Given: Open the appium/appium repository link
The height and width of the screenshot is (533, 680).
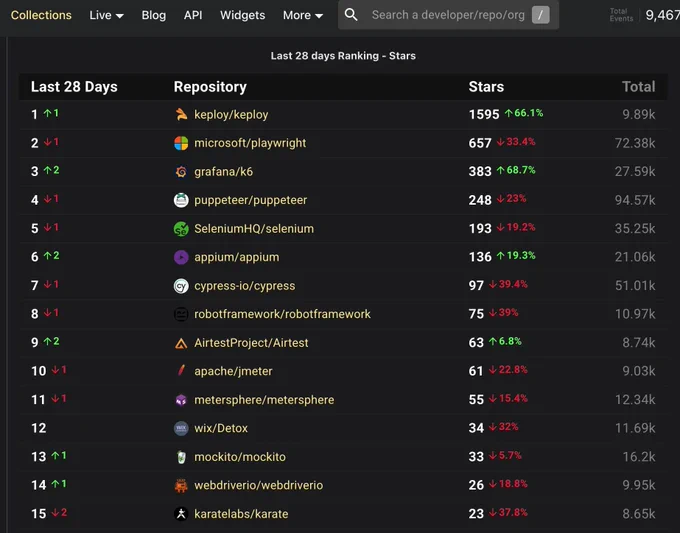Looking at the screenshot, I should pos(237,257).
